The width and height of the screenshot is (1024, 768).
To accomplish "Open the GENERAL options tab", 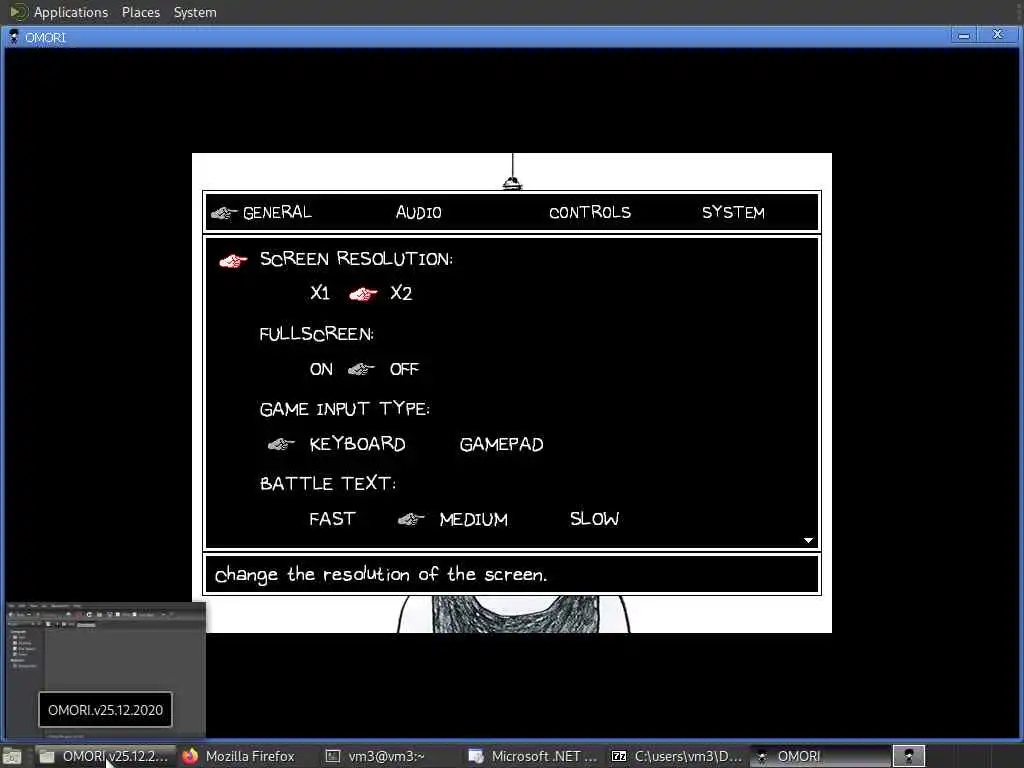I will point(277,212).
